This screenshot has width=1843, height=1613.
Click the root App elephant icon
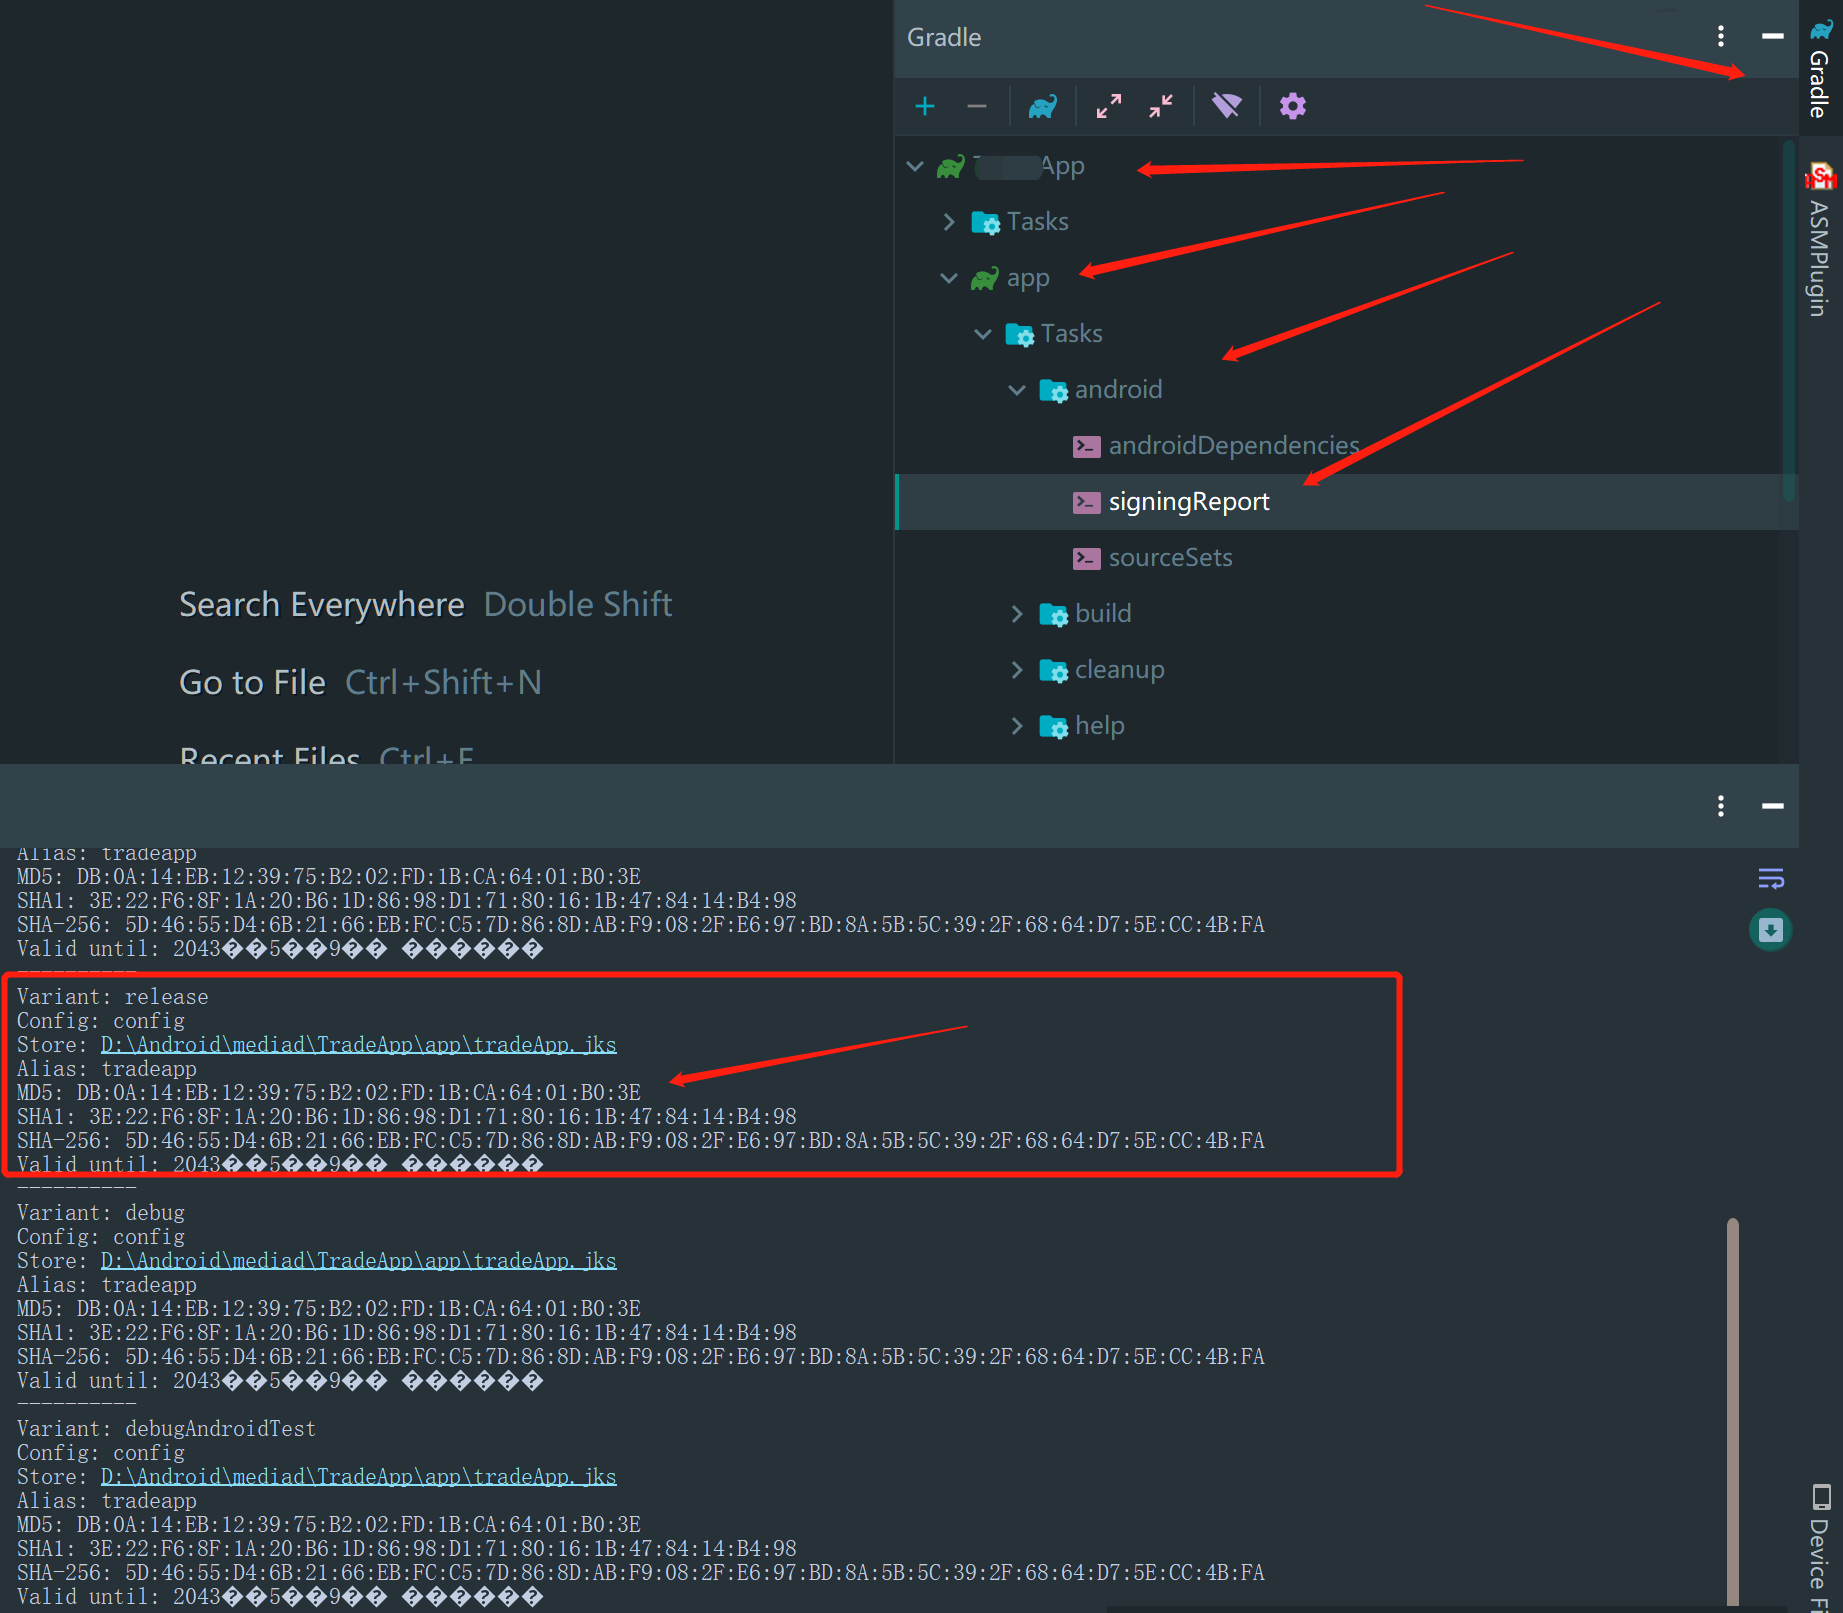pyautogui.click(x=951, y=166)
